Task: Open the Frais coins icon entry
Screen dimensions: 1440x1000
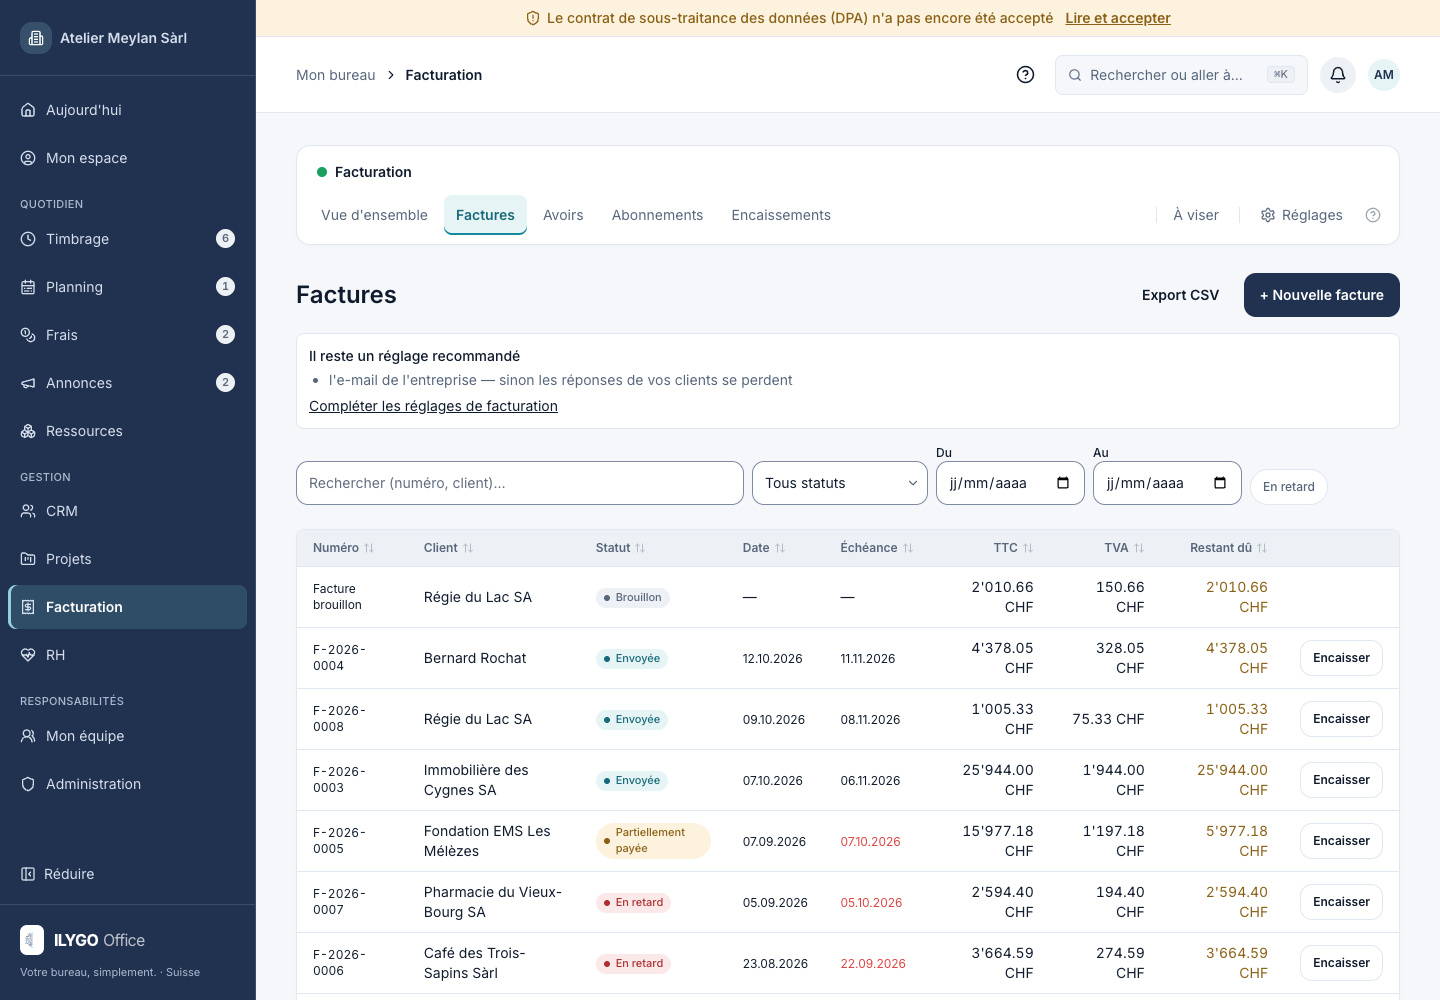Action: pos(128,335)
